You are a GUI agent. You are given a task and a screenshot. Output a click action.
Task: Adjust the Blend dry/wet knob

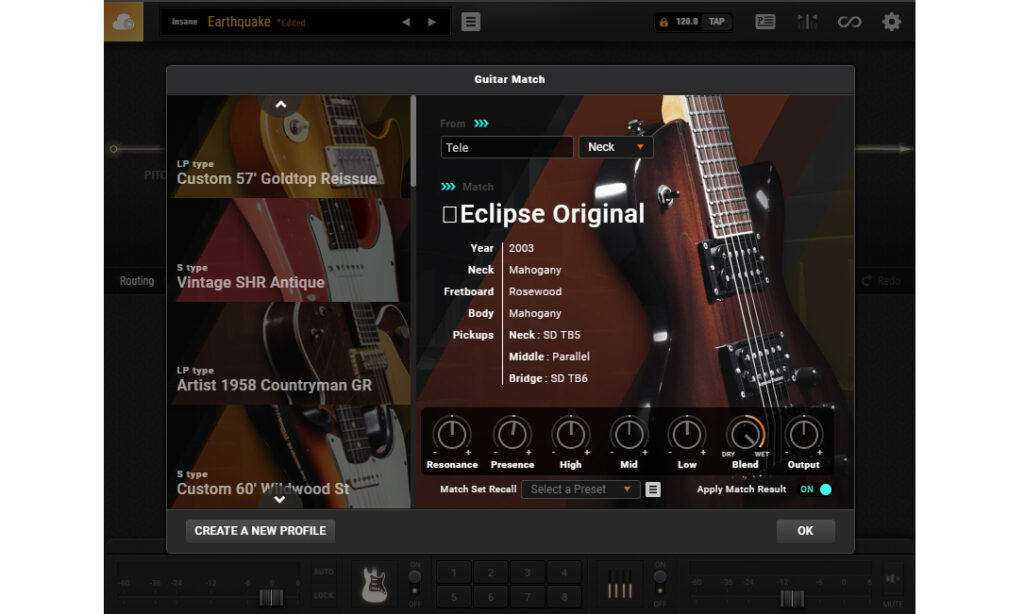tap(745, 434)
